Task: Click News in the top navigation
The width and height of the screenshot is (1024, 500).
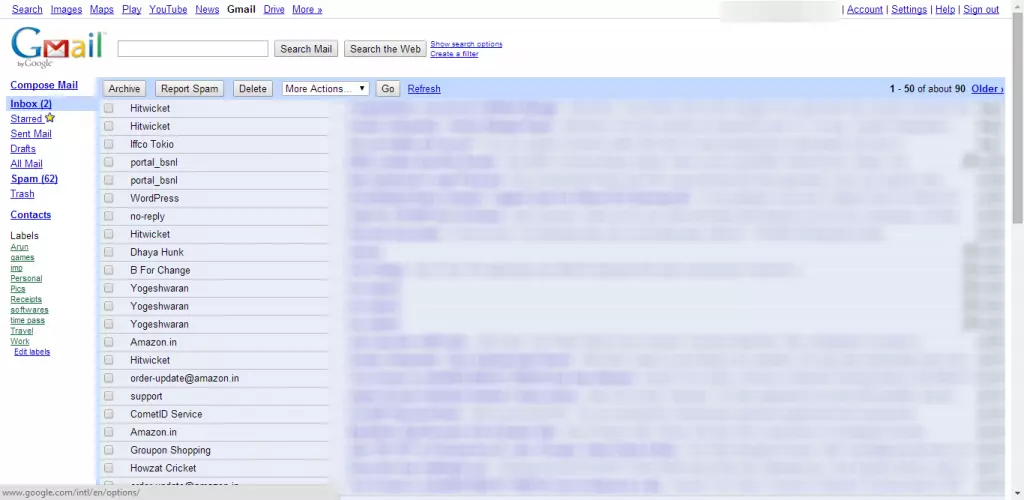Action: pos(207,9)
